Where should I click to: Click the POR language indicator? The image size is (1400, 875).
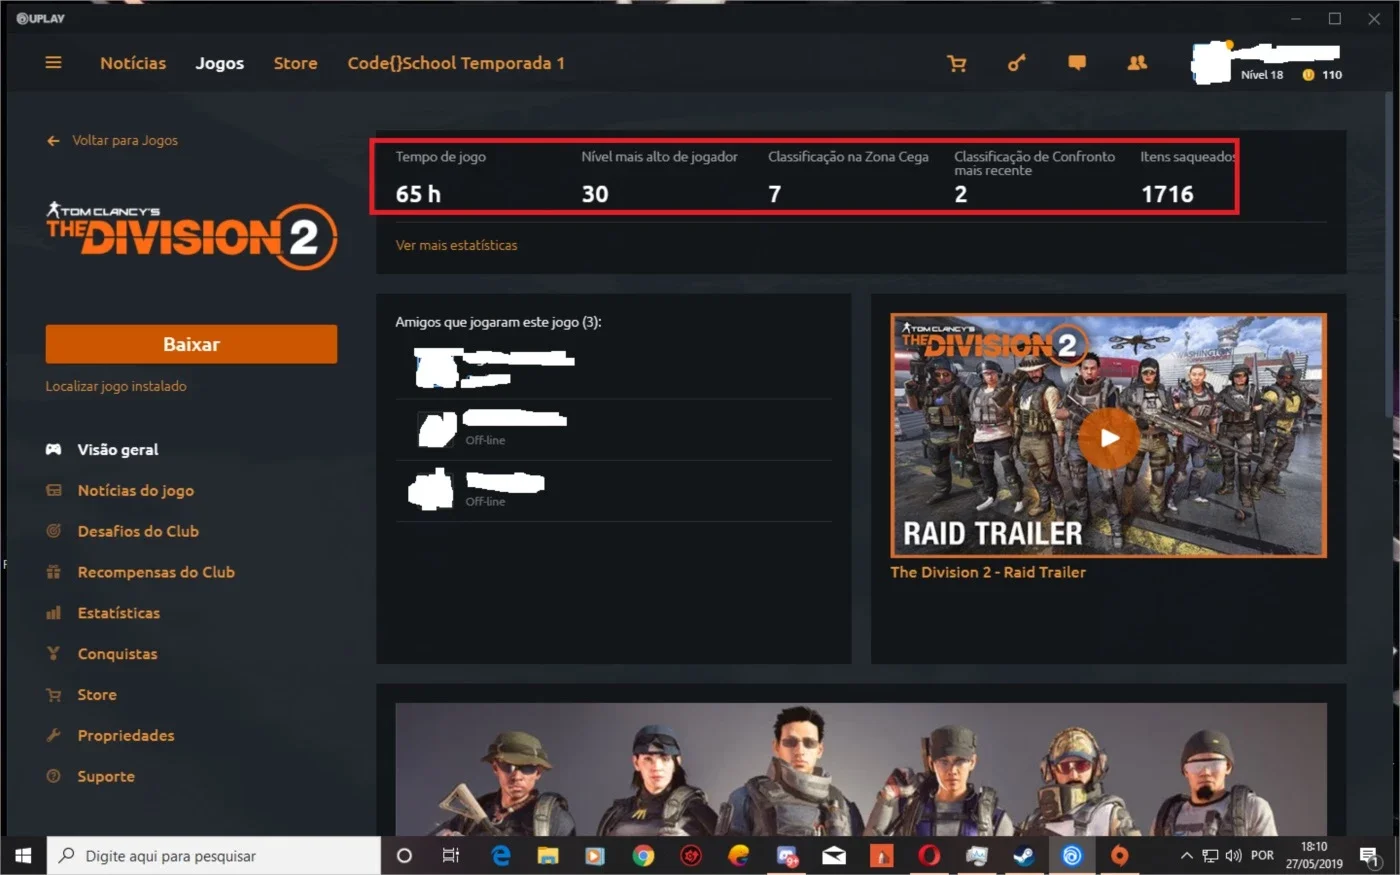coord(1263,856)
